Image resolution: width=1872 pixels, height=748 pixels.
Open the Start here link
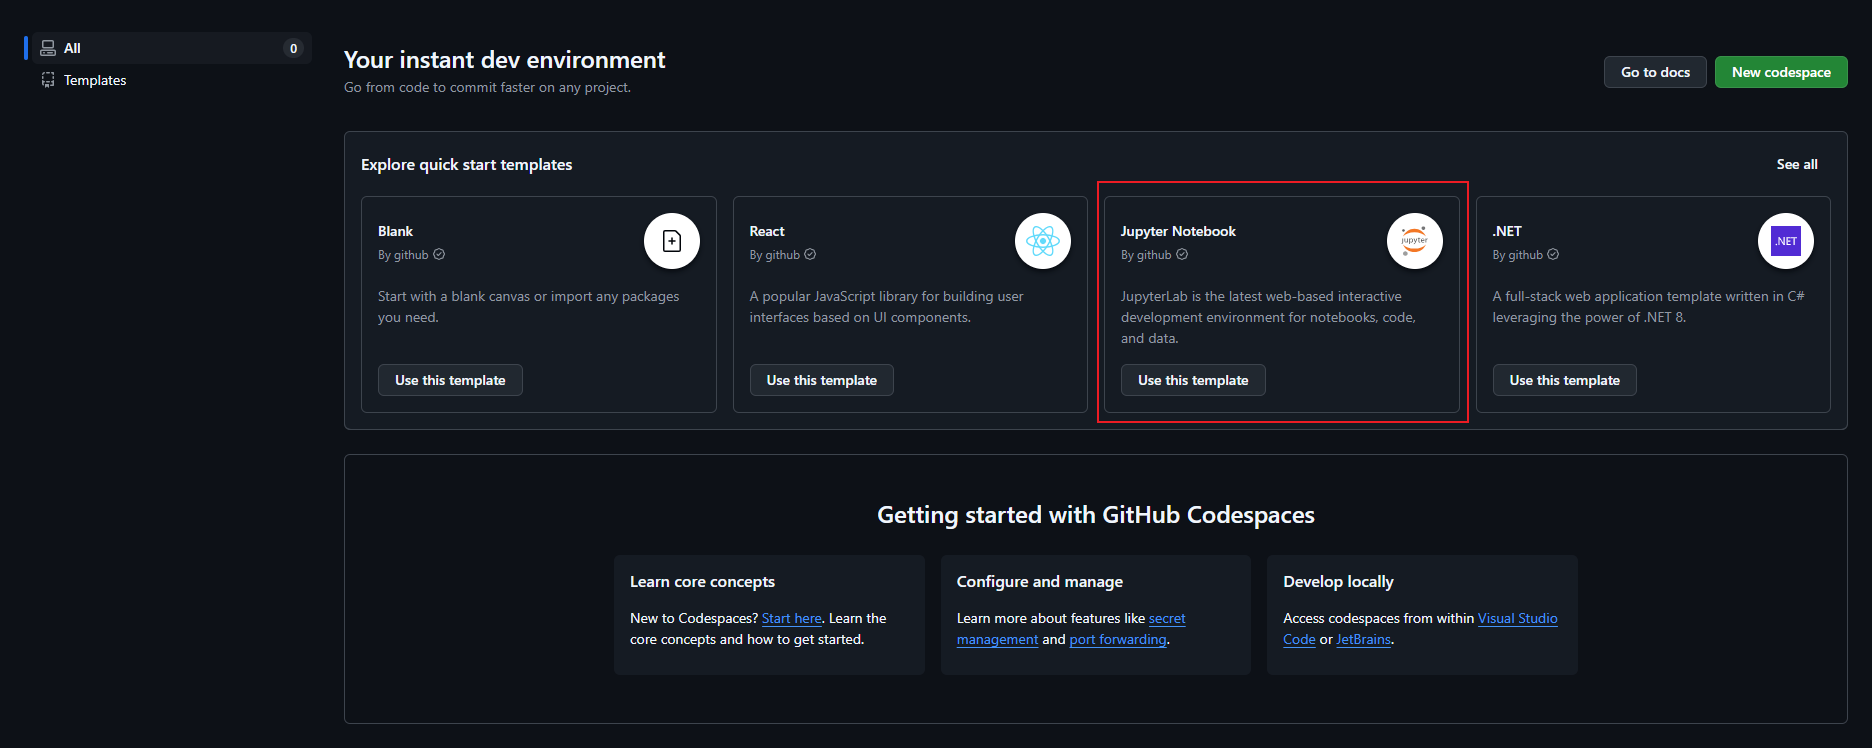point(792,619)
